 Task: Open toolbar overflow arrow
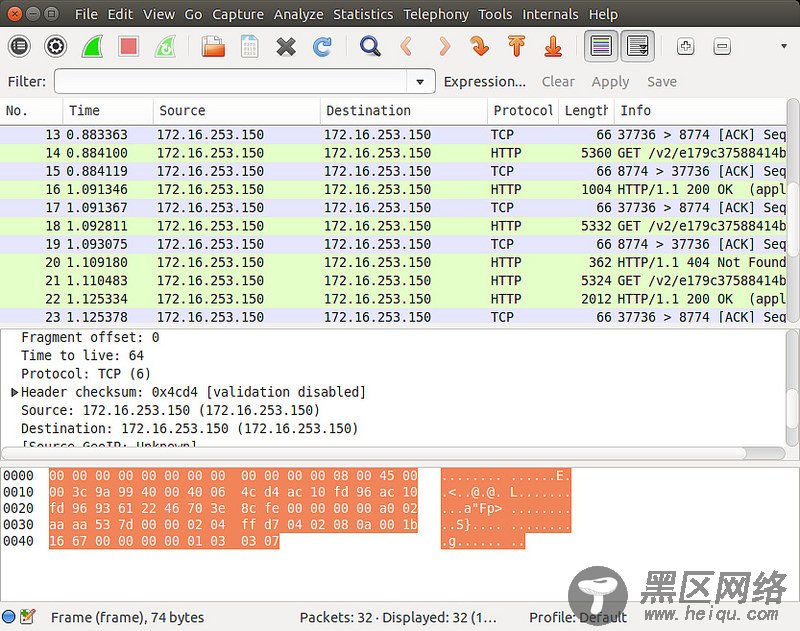(x=784, y=46)
